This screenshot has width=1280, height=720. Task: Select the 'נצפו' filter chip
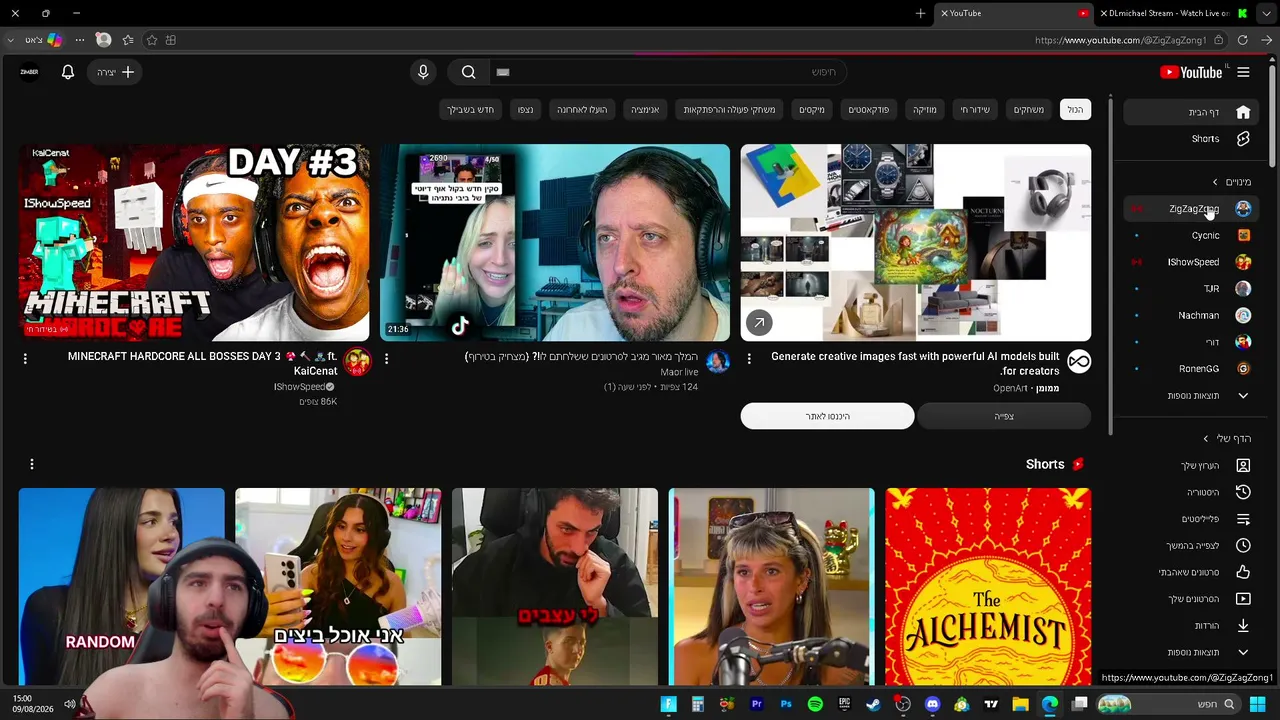[525, 110]
